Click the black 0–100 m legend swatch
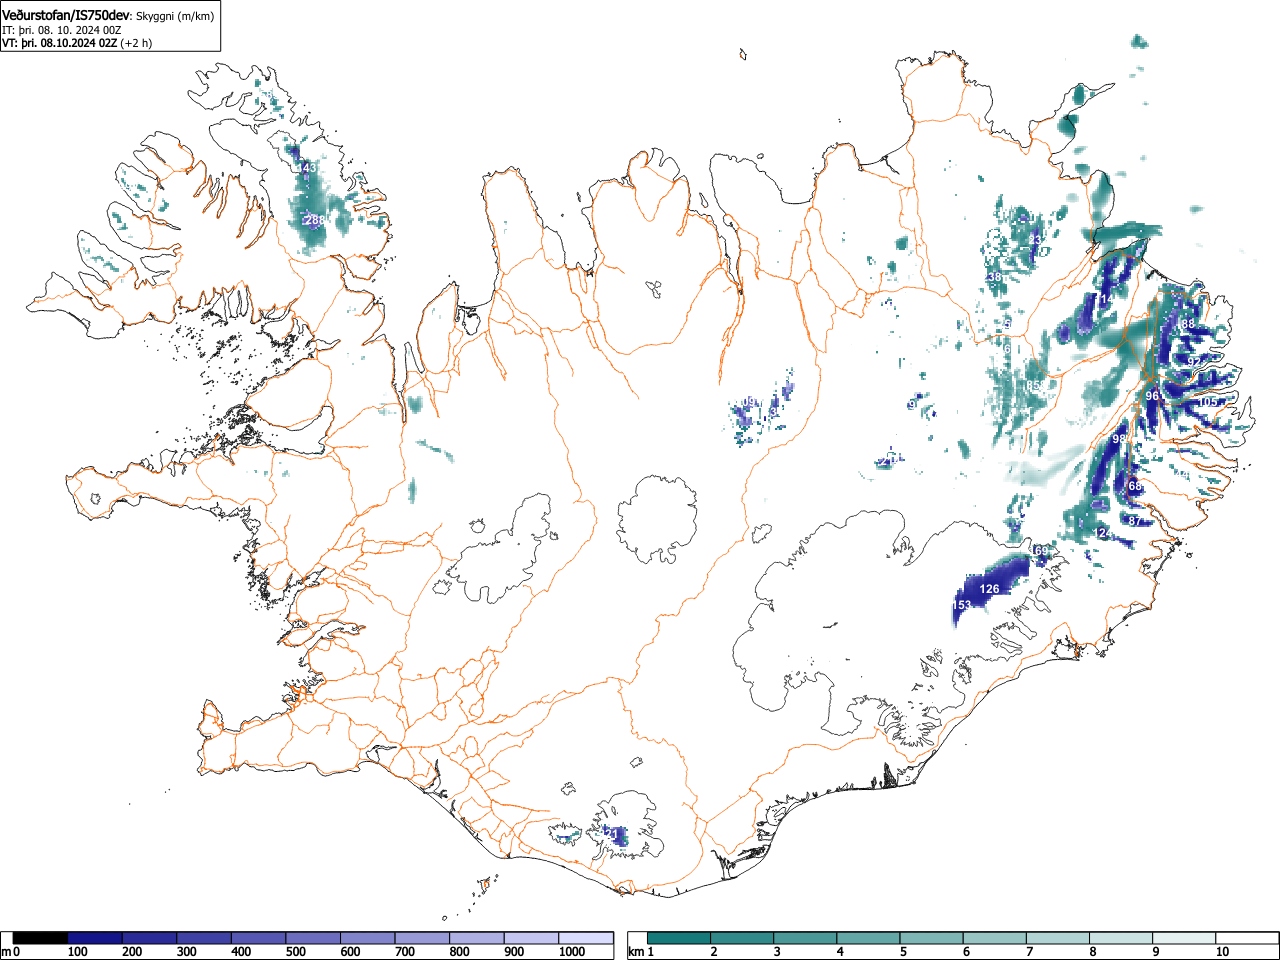This screenshot has height=960, width=1280. pyautogui.click(x=41, y=938)
